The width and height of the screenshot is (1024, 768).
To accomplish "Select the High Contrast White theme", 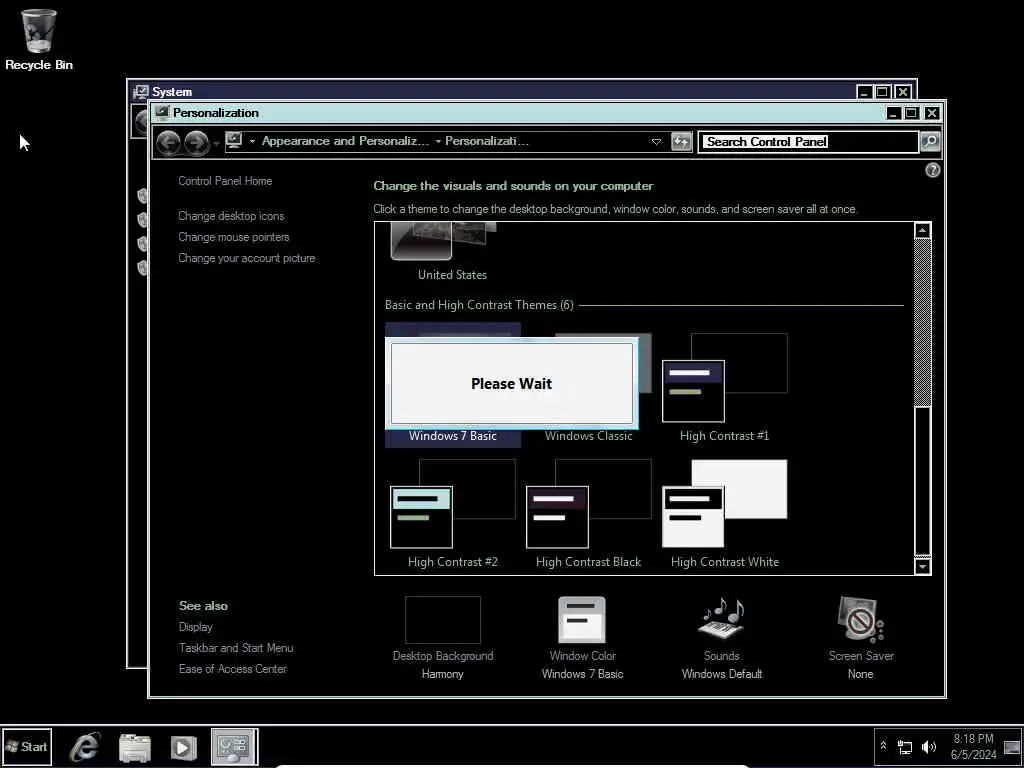I will (x=724, y=513).
